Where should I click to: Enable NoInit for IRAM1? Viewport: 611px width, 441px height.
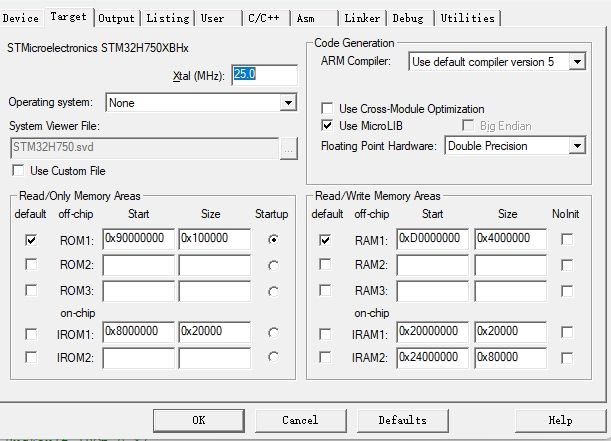[x=567, y=332]
